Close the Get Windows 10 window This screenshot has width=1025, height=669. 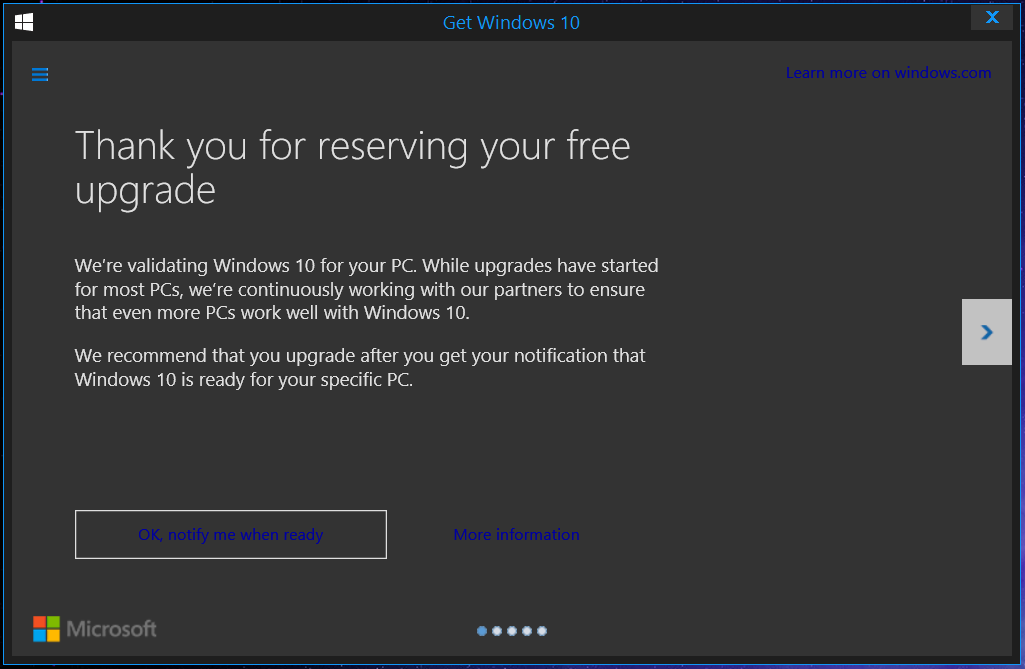click(x=992, y=18)
